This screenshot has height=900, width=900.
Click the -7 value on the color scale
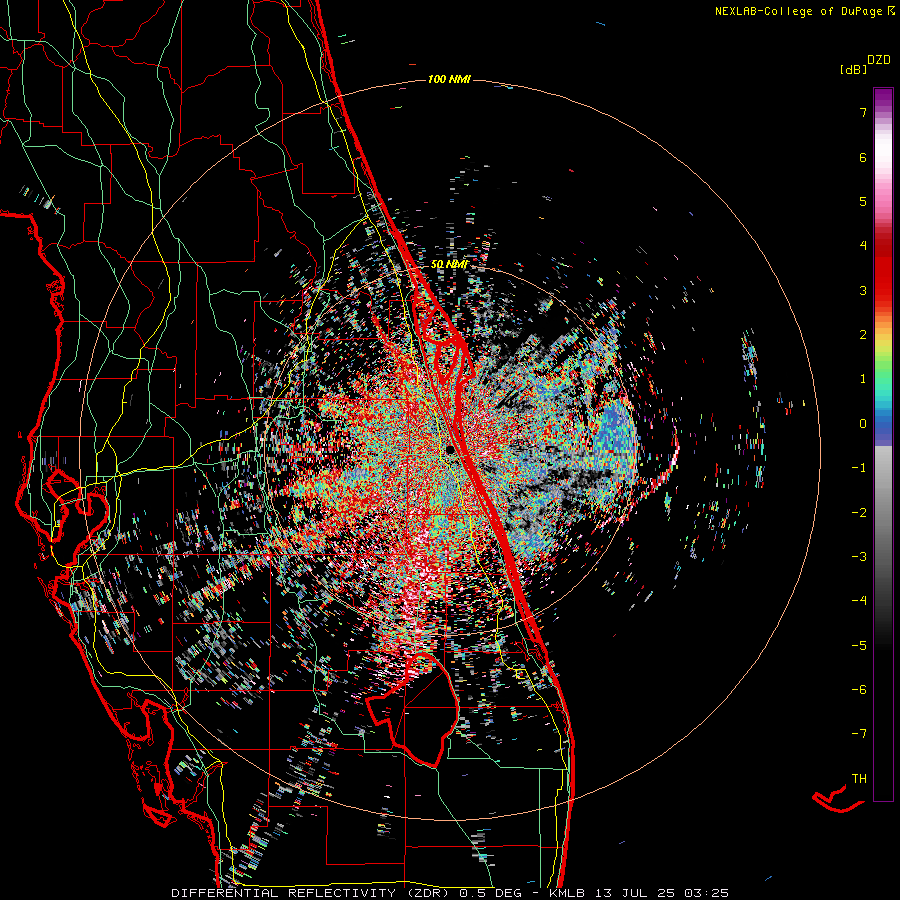[x=859, y=734]
